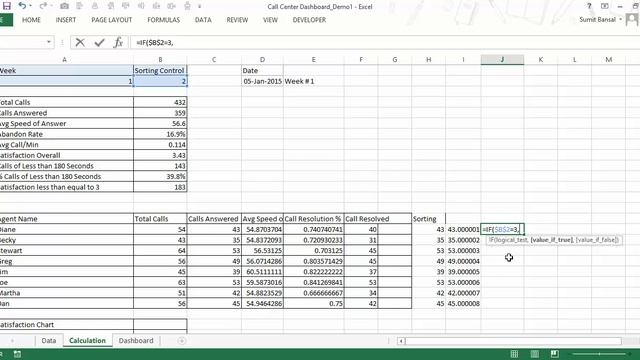Click the Martha agent name cell
Image resolution: width=640 pixels, height=360 pixels.
(x=67, y=293)
